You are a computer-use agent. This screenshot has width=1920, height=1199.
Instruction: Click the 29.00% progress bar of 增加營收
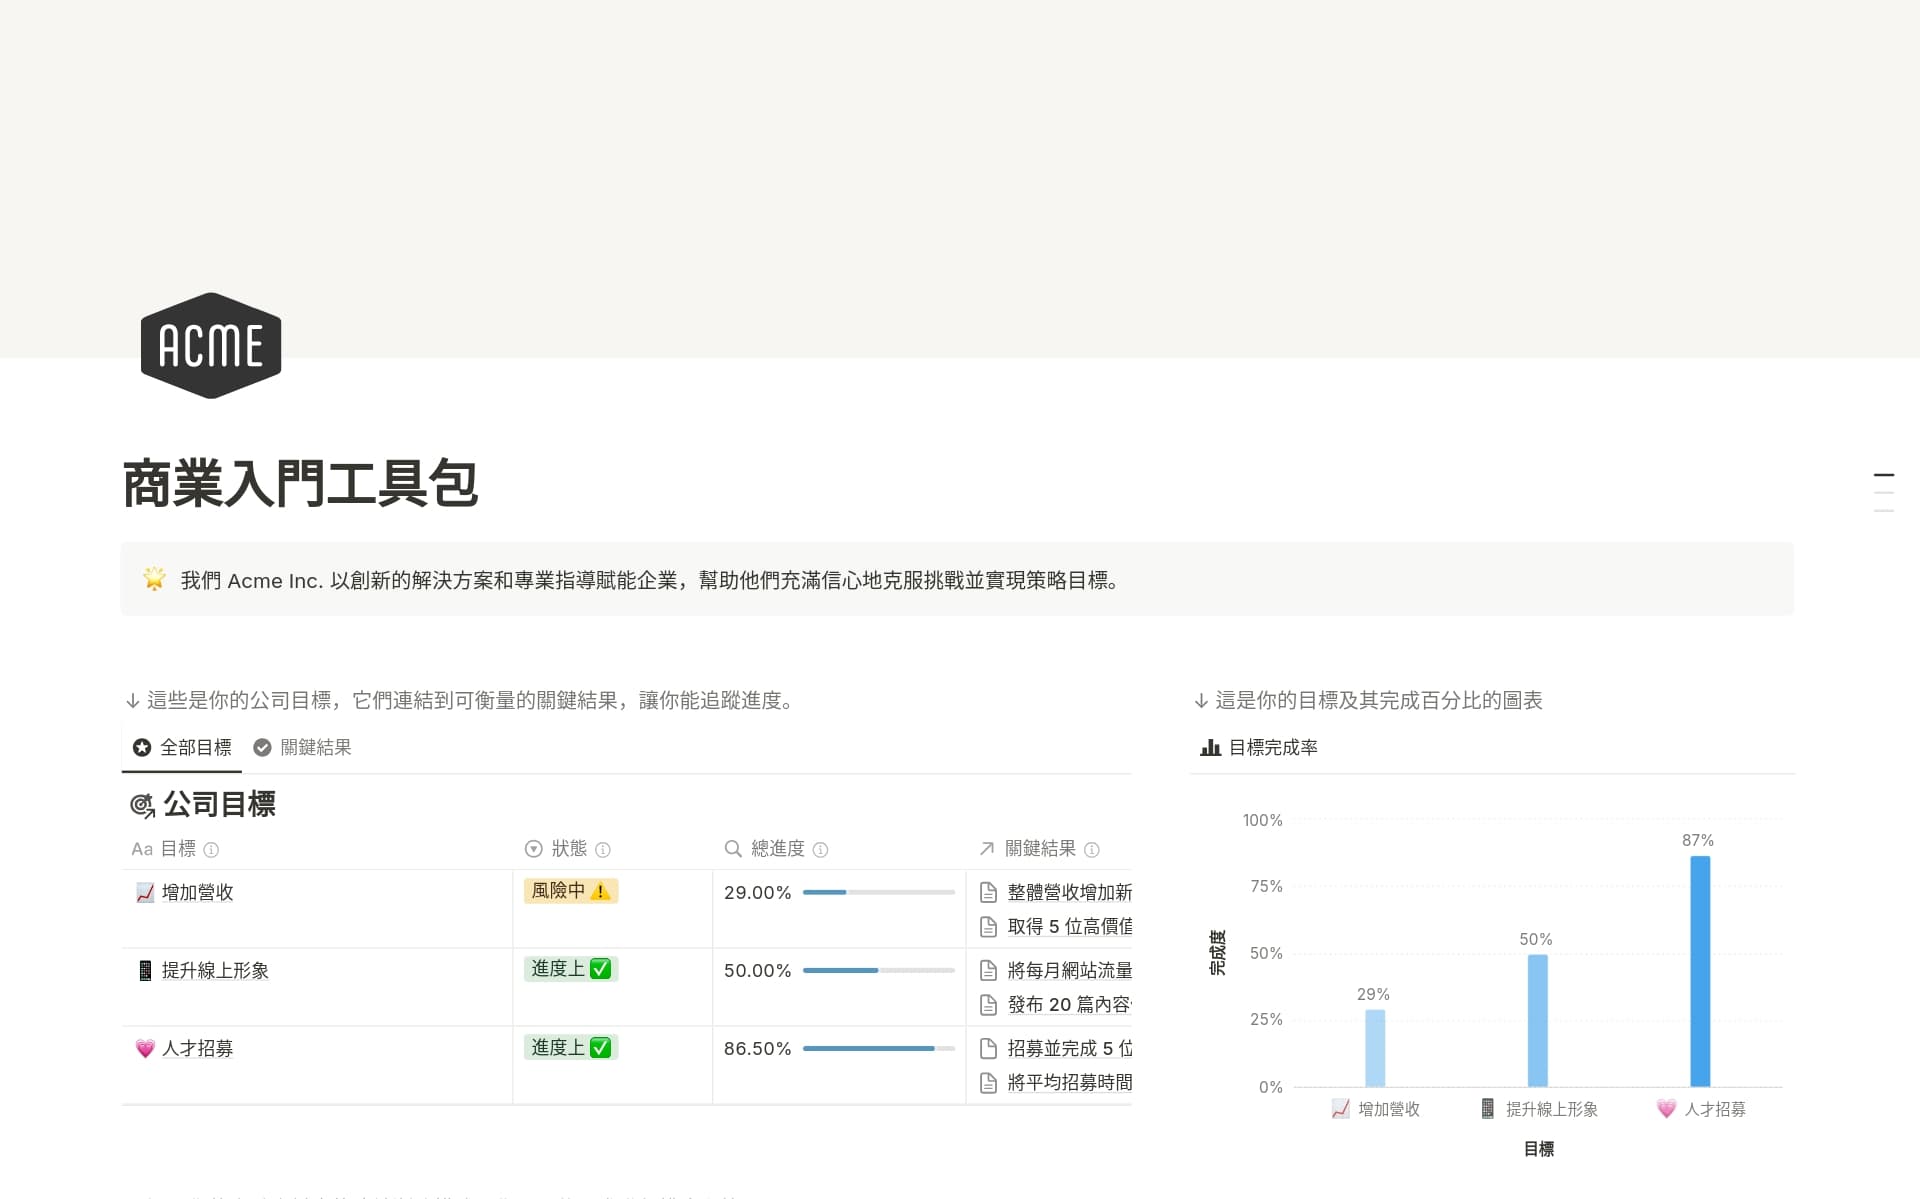click(x=878, y=892)
